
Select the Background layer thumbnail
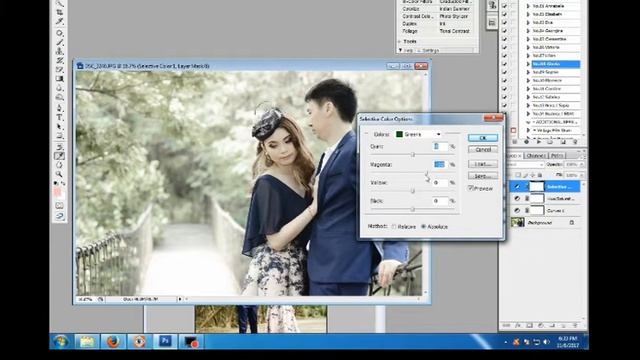tap(518, 222)
